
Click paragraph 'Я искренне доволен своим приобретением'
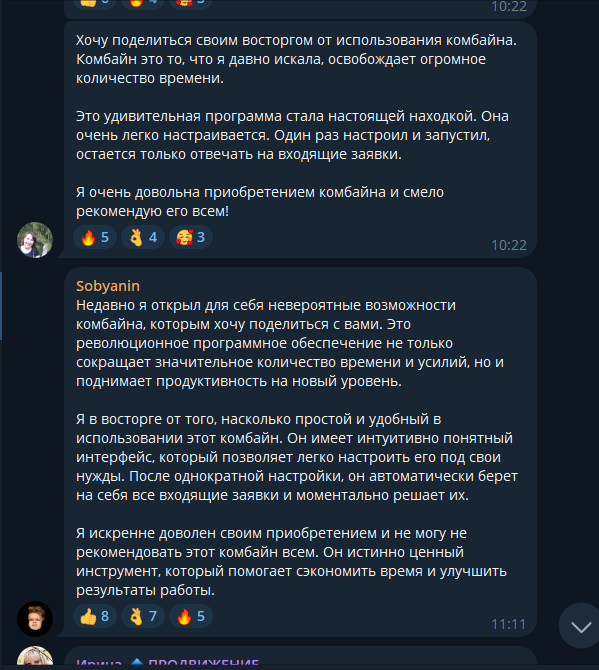tap(291, 561)
